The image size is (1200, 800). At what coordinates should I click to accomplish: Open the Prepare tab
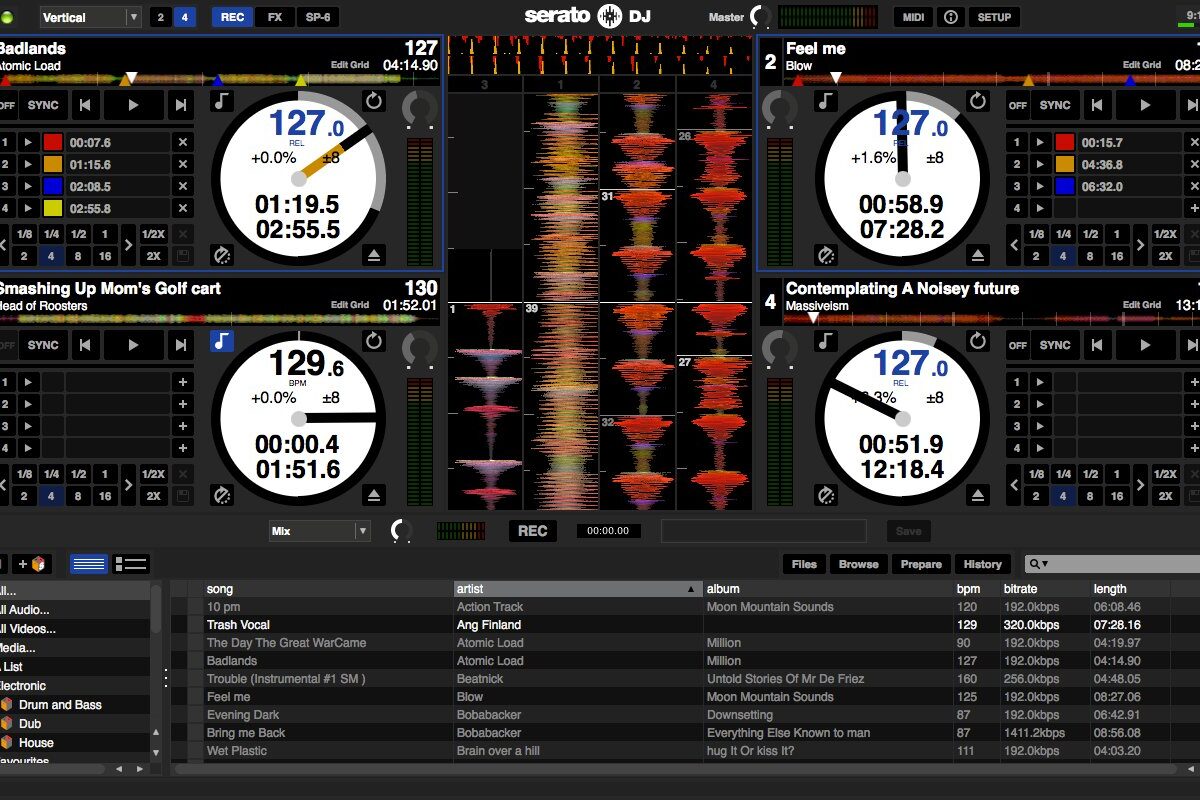[920, 564]
